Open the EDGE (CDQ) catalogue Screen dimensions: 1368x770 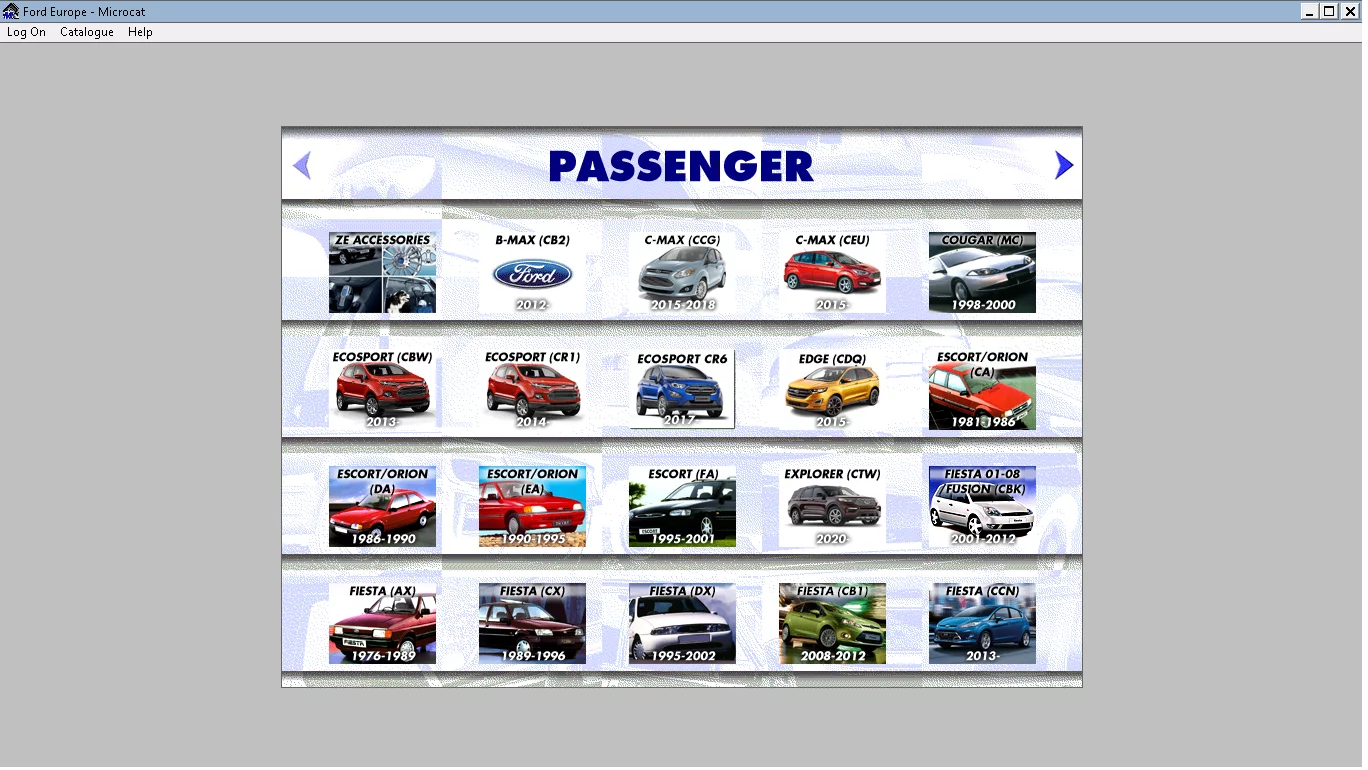tap(832, 388)
